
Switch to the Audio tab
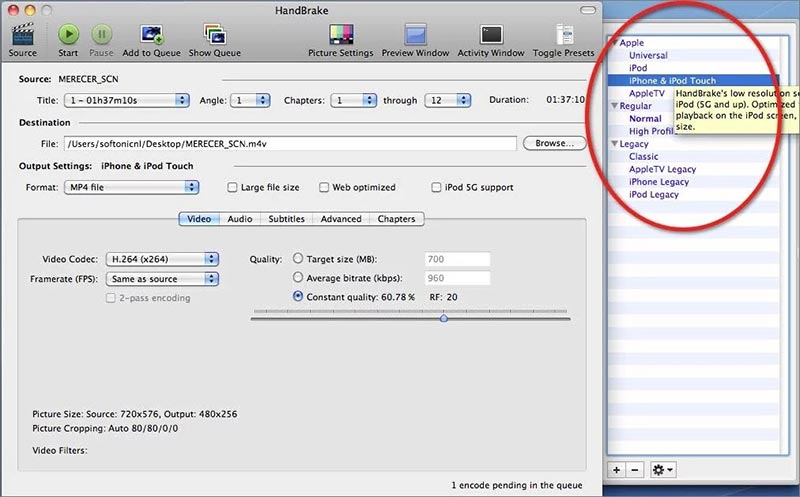239,219
